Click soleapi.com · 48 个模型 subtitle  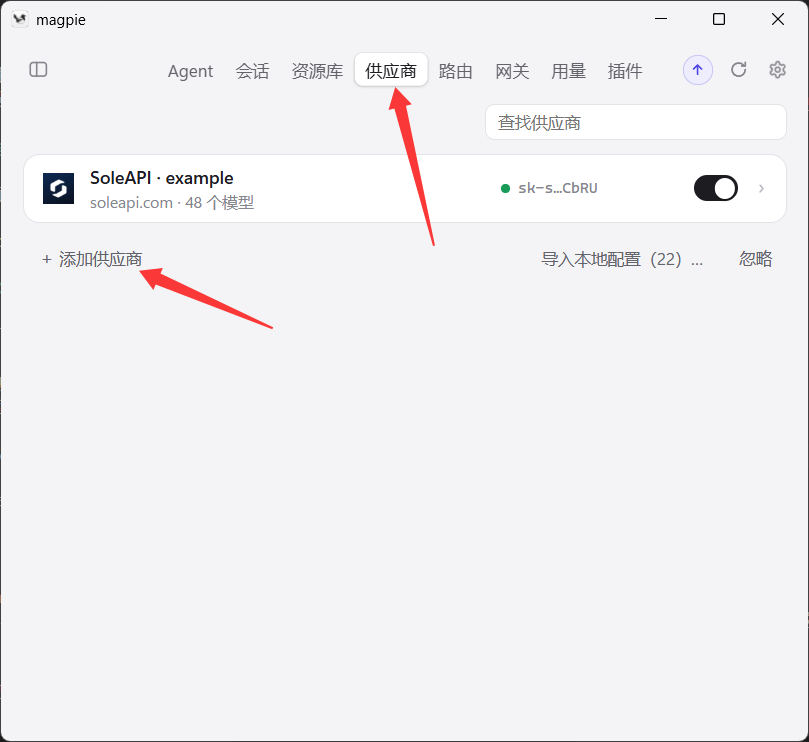click(x=172, y=203)
